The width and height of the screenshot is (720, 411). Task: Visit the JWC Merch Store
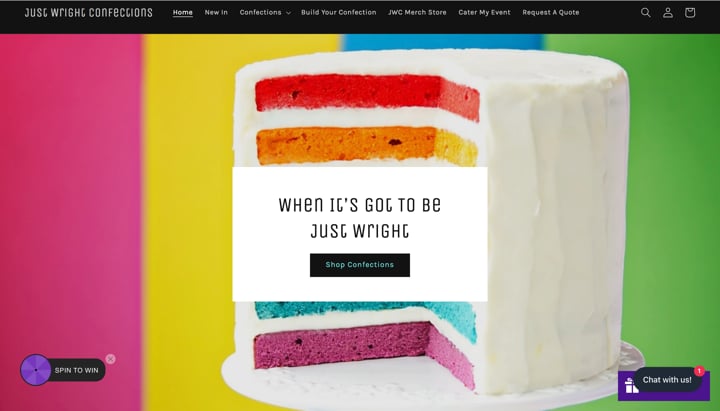[x=417, y=12]
